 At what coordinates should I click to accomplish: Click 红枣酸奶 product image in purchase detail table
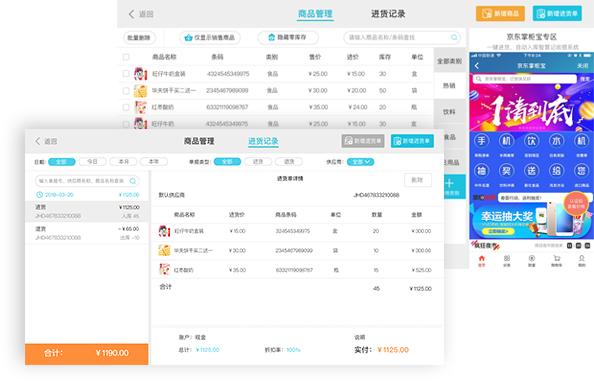[x=164, y=270]
